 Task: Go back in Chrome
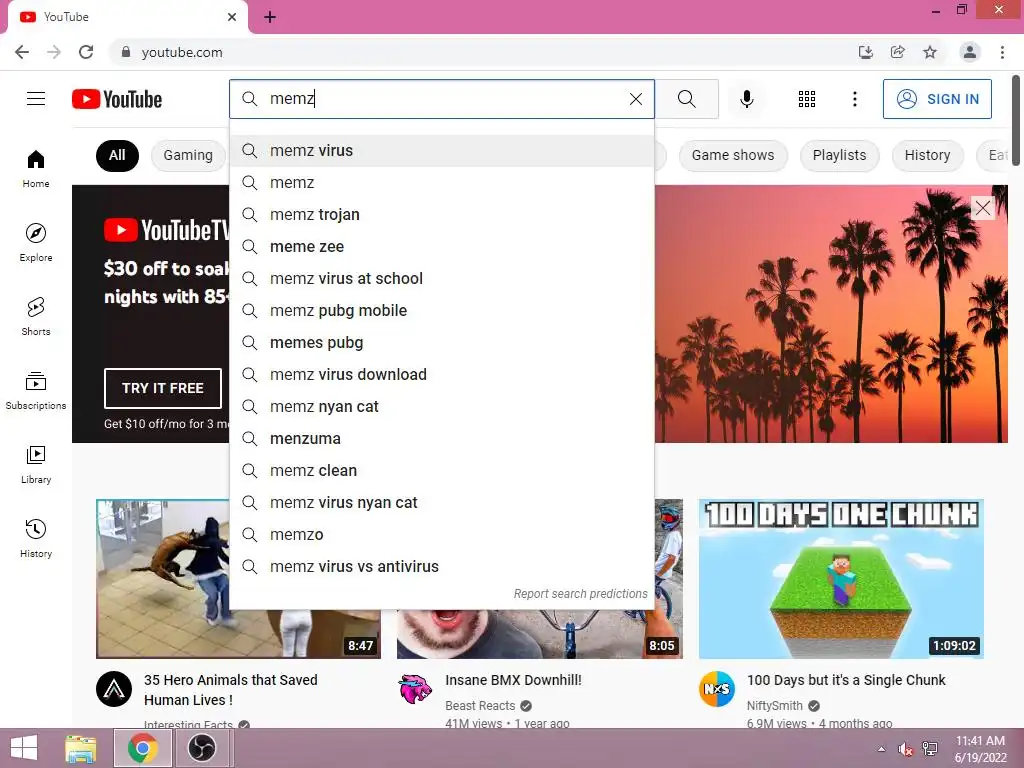pyautogui.click(x=22, y=52)
